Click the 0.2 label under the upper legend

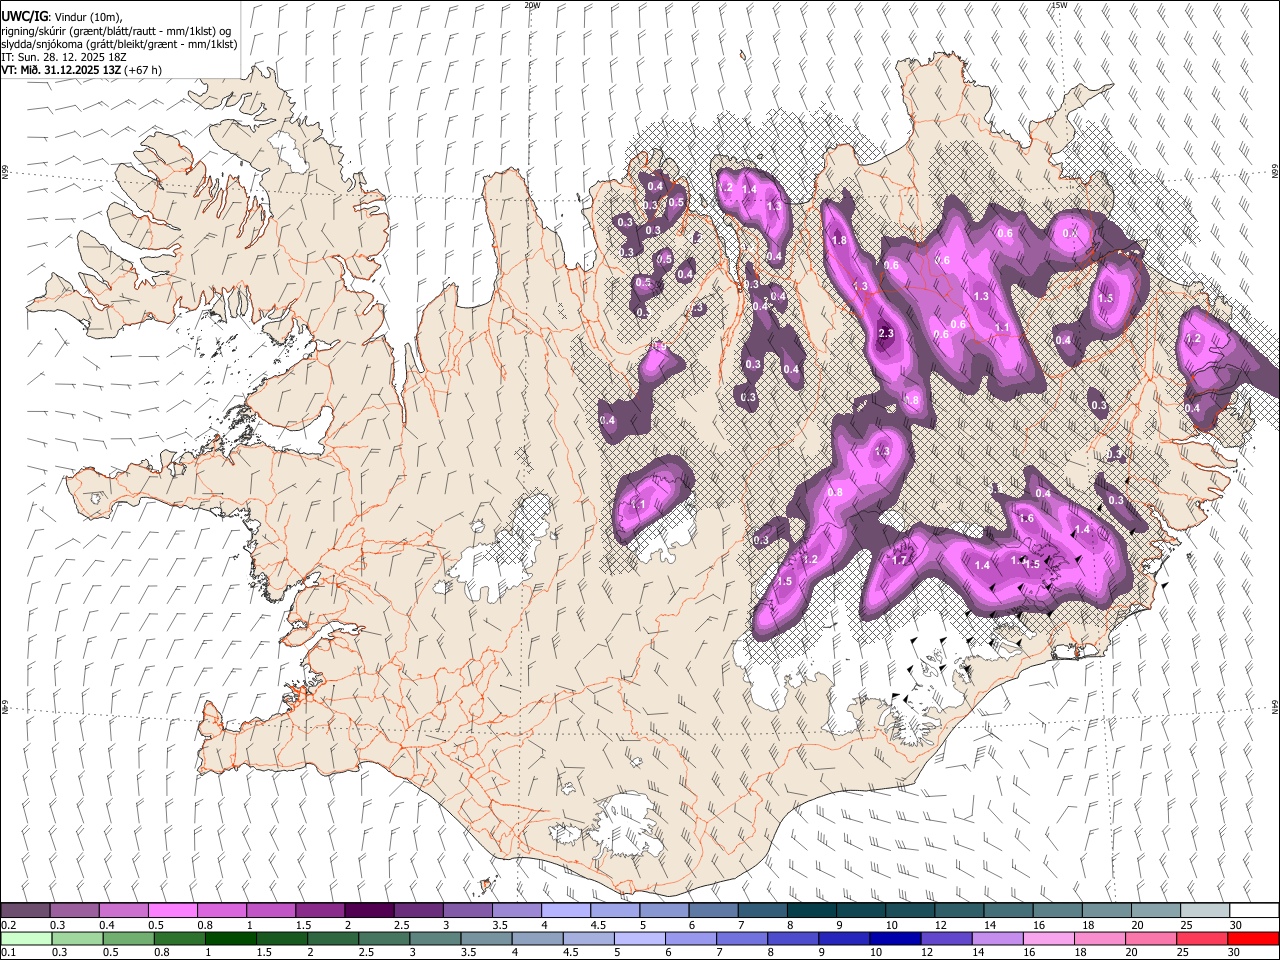click(x=8, y=925)
